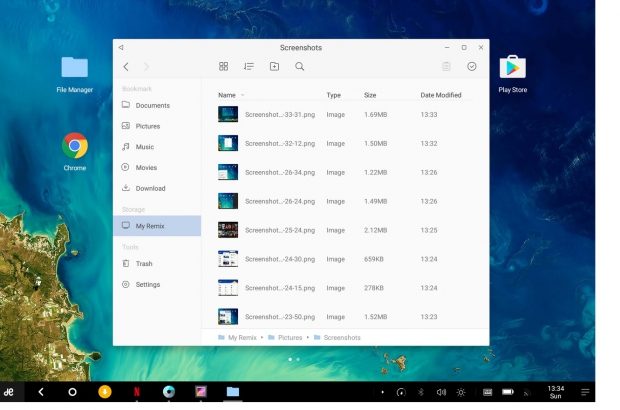Open volume control in system tray

coord(441,392)
